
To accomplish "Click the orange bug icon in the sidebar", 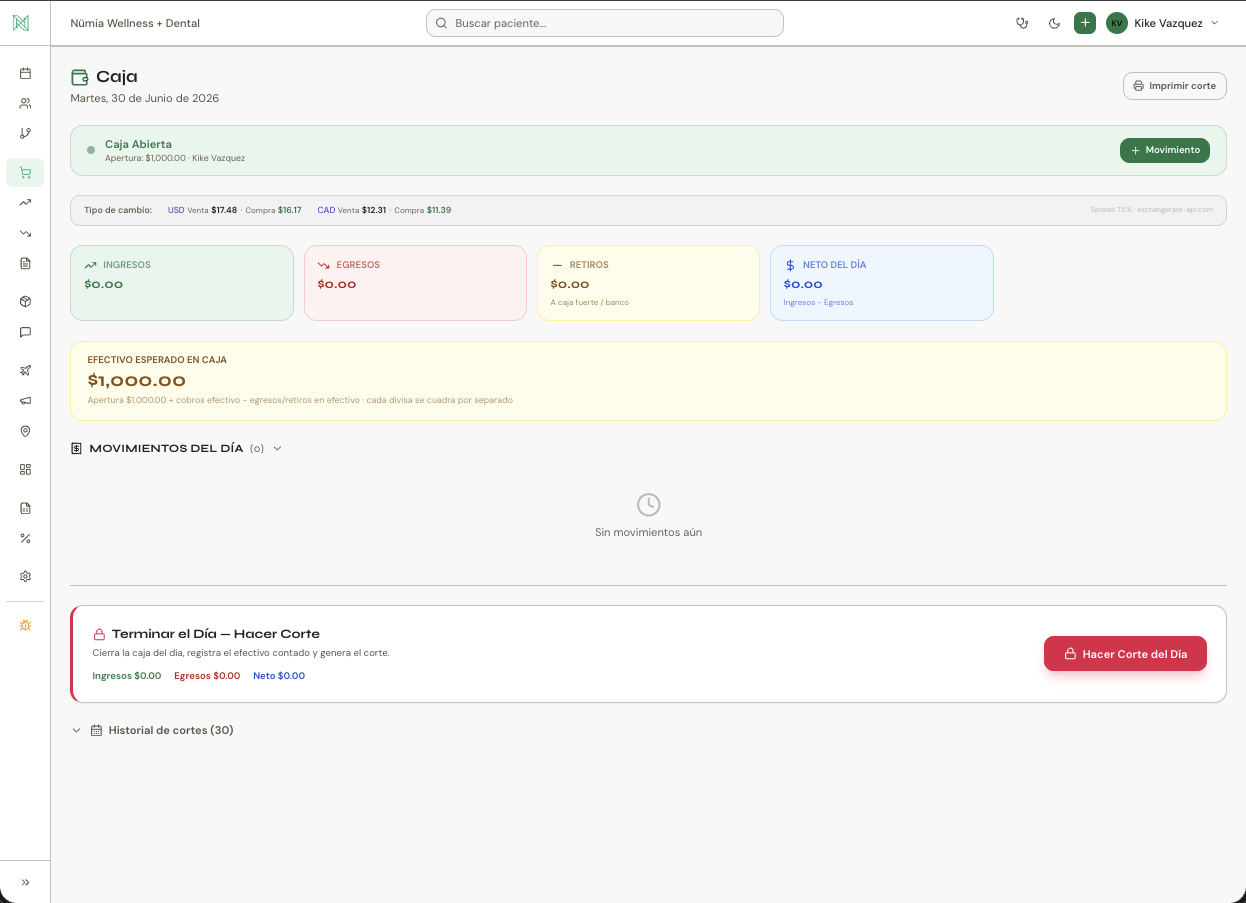I will click(x=25, y=625).
